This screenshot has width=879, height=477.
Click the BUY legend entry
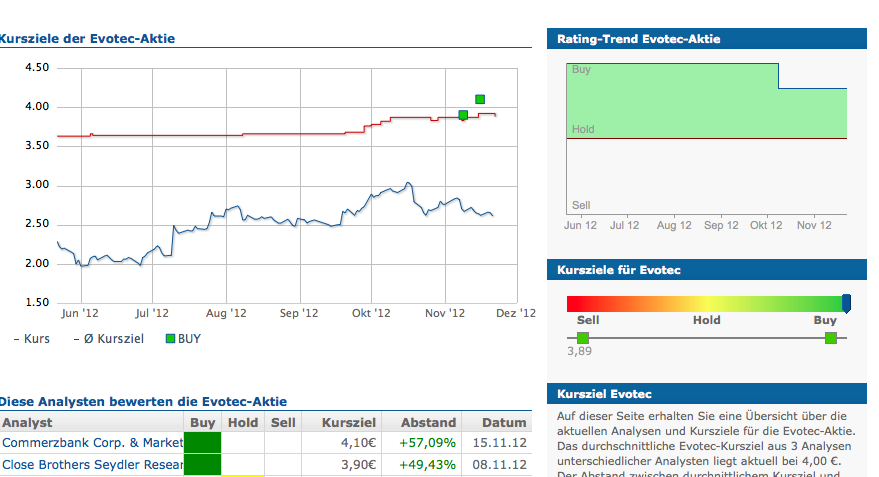(183, 339)
